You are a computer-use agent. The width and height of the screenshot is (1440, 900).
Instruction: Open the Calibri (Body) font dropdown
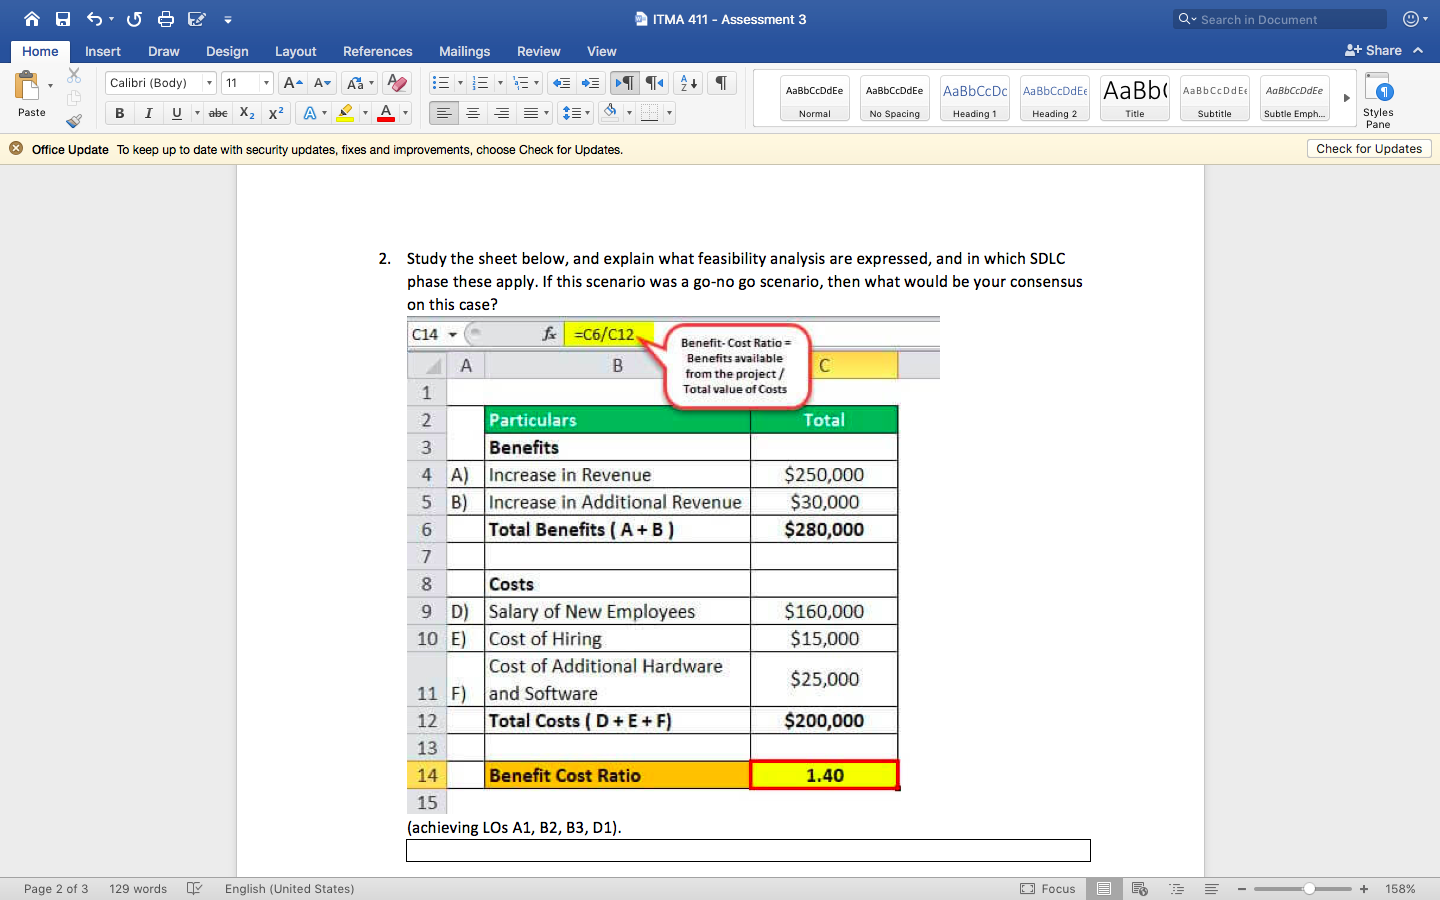[209, 83]
